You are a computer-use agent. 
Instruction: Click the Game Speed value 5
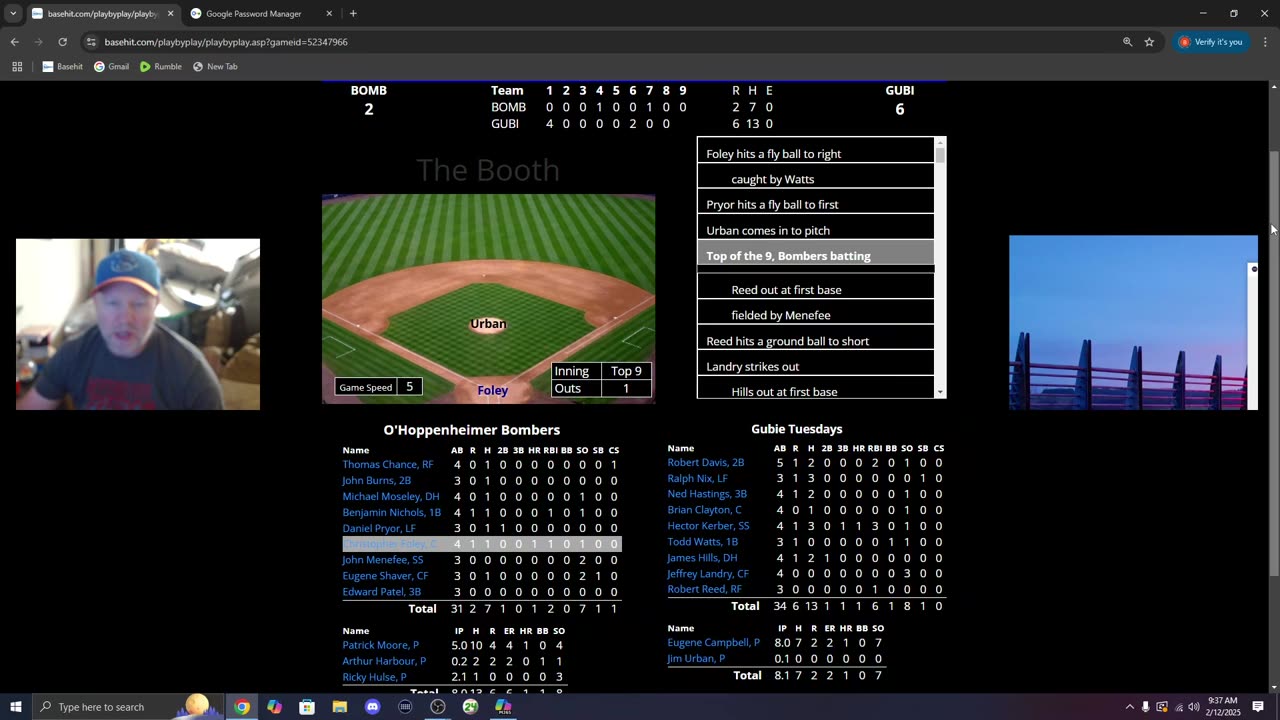[409, 387]
